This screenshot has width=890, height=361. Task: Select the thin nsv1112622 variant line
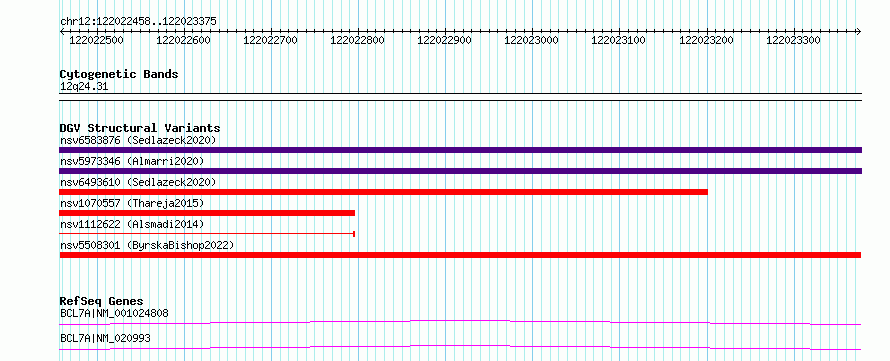207,233
